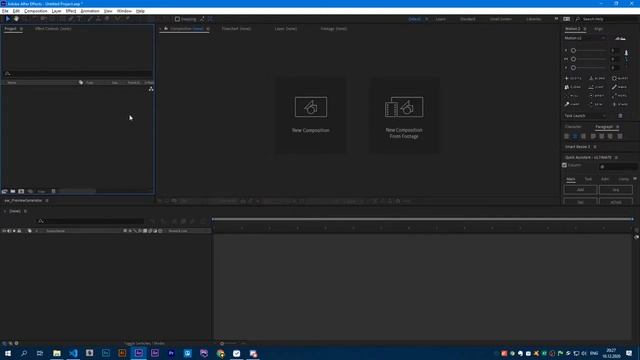Select left align paragraph button
The width and height of the screenshot is (640, 360).
point(567,136)
